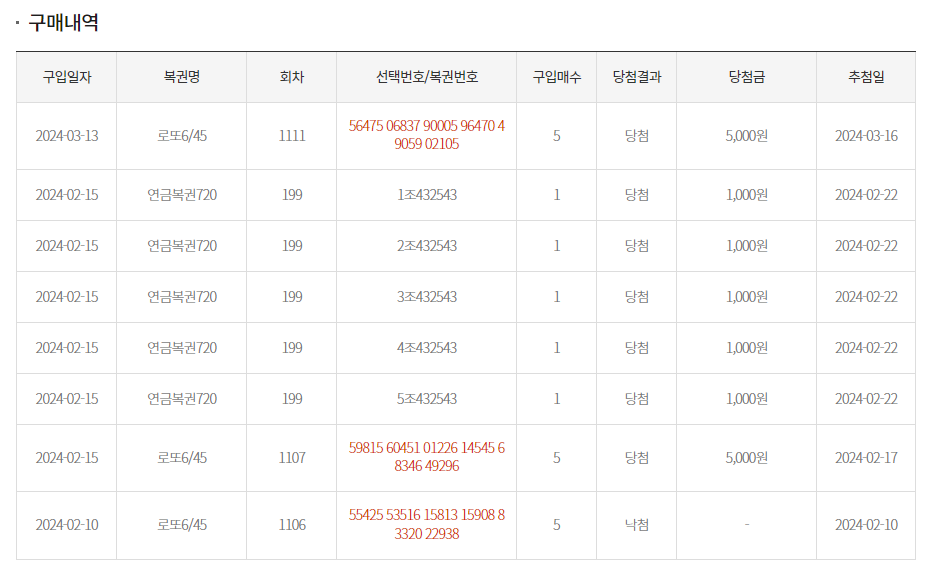Click the 구매내역 section heading
This screenshot has height=579, width=926.
click(x=63, y=23)
